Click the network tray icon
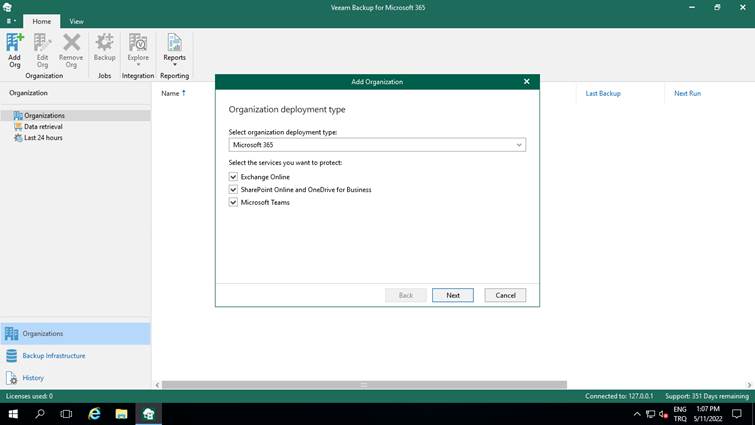755x425 pixels. (651, 414)
